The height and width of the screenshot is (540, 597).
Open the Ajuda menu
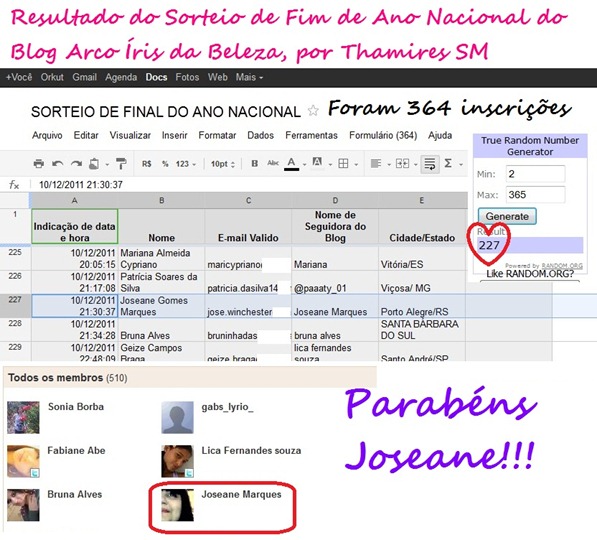coord(440,135)
